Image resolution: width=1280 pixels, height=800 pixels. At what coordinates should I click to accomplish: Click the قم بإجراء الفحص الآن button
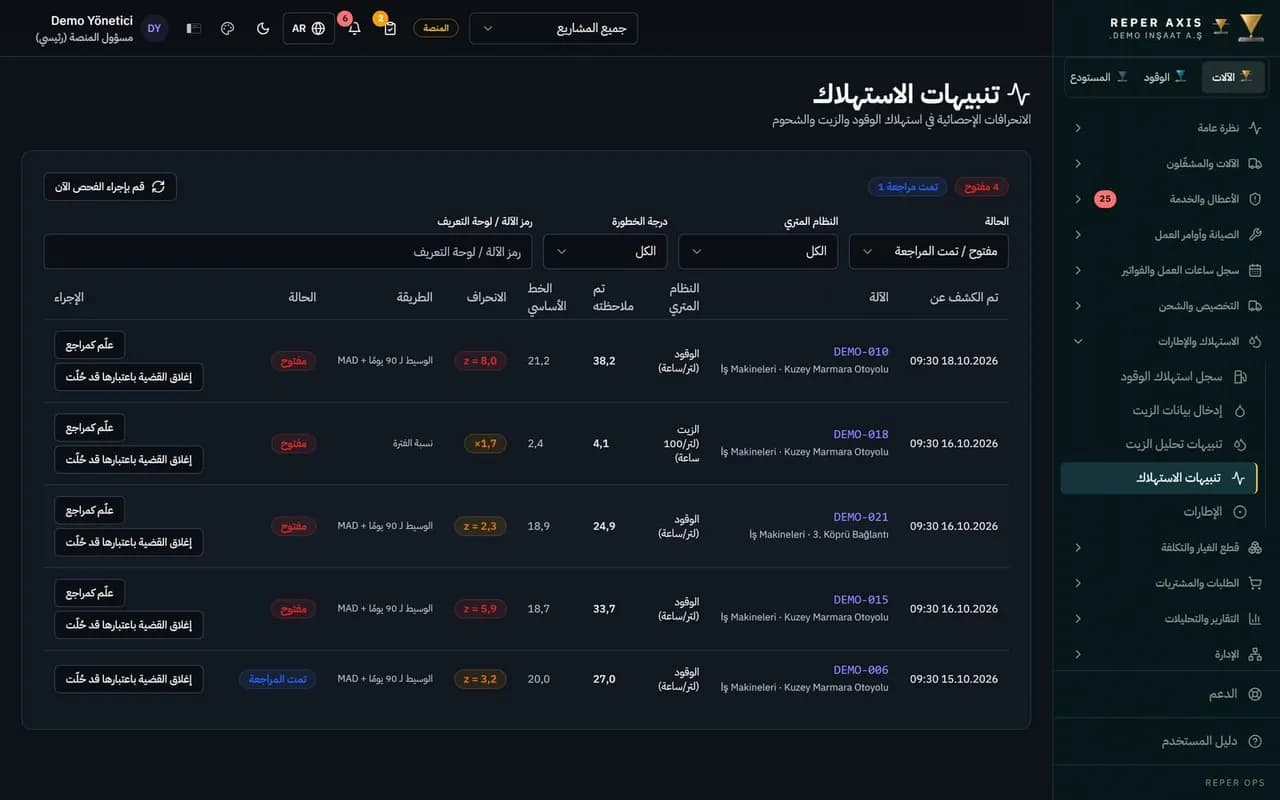[x=110, y=187]
